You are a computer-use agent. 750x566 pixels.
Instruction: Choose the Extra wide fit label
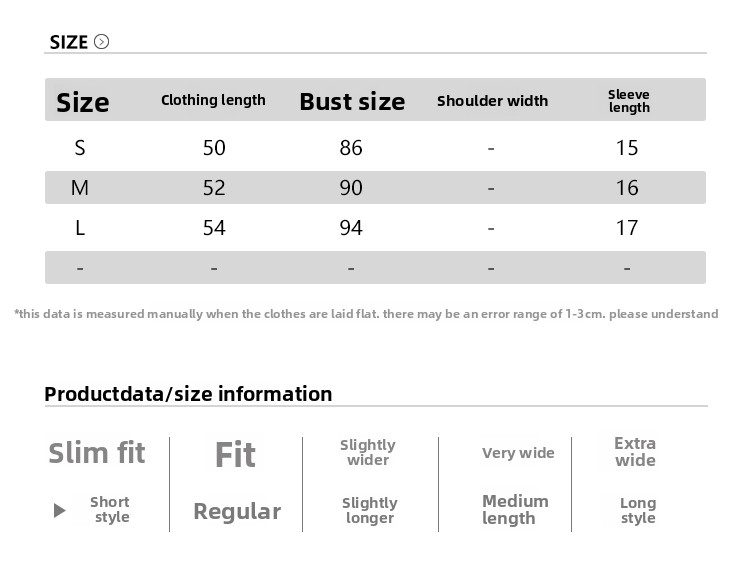point(635,452)
